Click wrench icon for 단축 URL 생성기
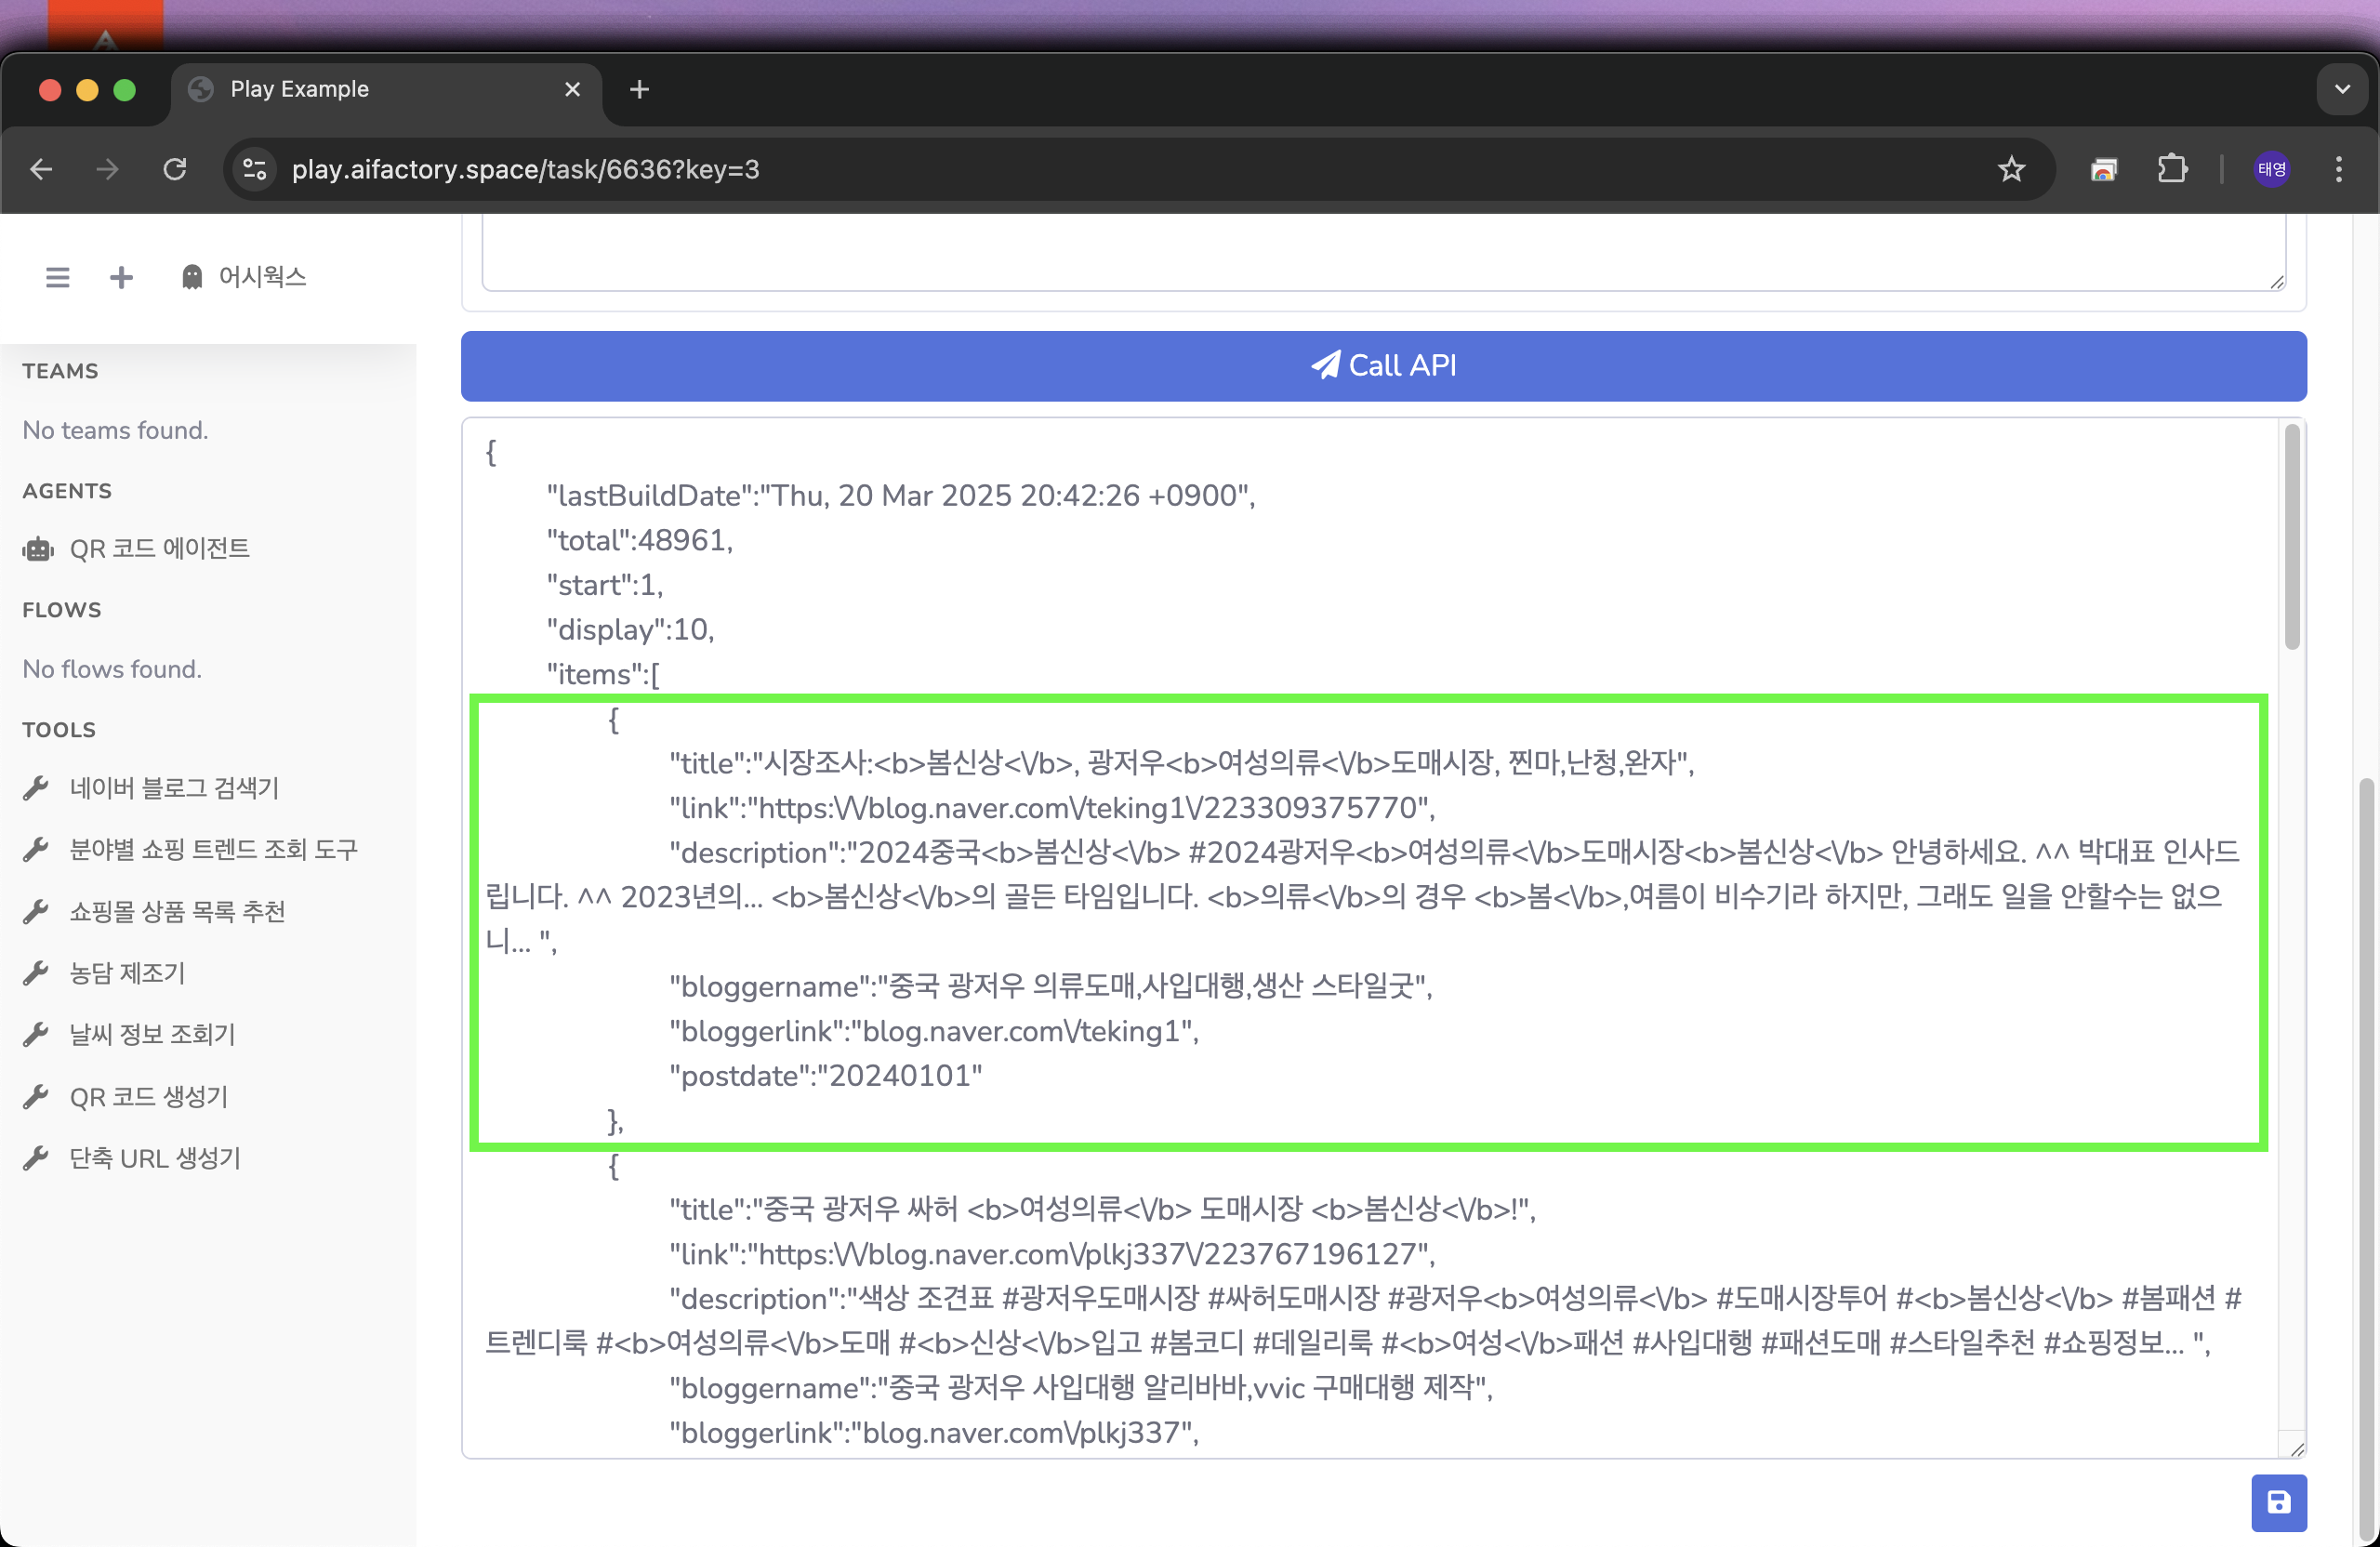The height and width of the screenshot is (1547, 2380). [36, 1158]
